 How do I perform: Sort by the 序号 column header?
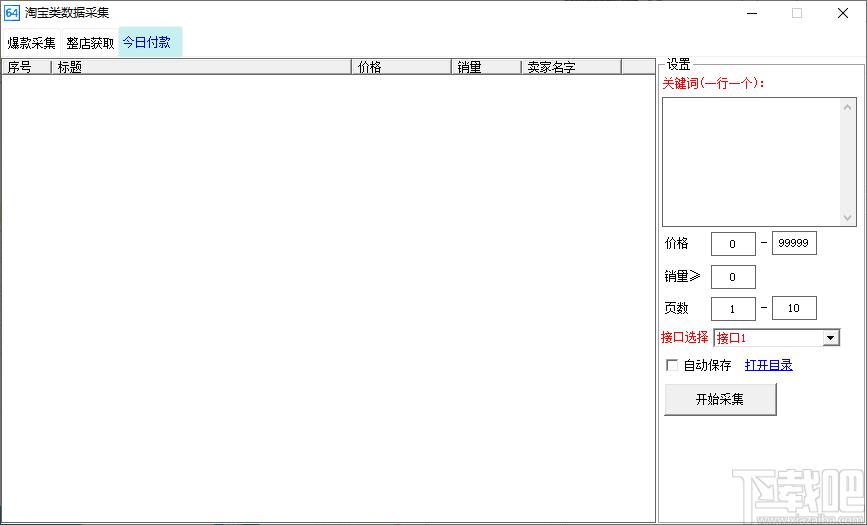click(x=27, y=67)
